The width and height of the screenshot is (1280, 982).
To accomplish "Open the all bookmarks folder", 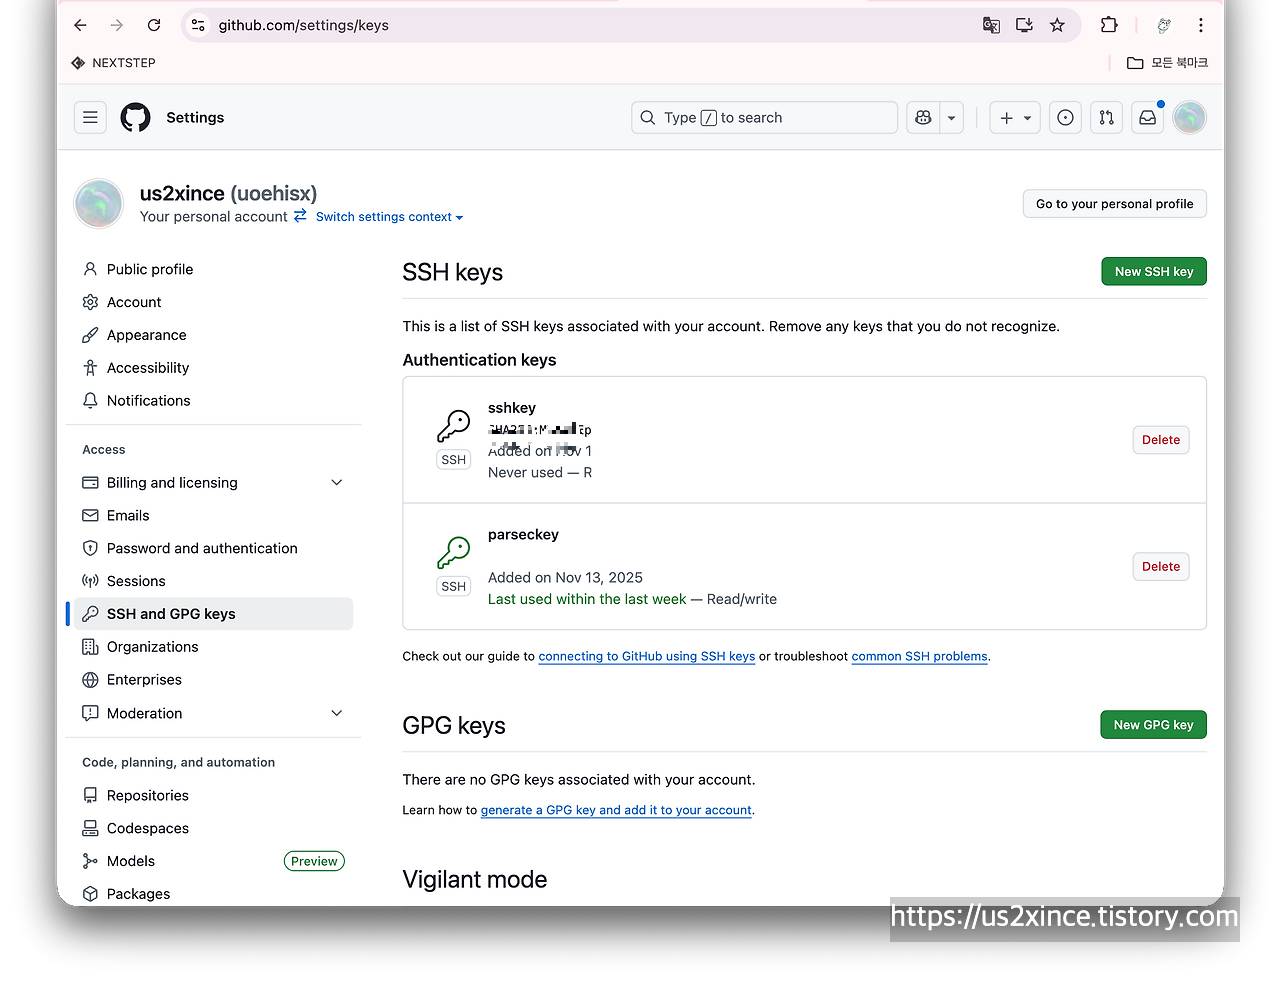I will (1167, 63).
